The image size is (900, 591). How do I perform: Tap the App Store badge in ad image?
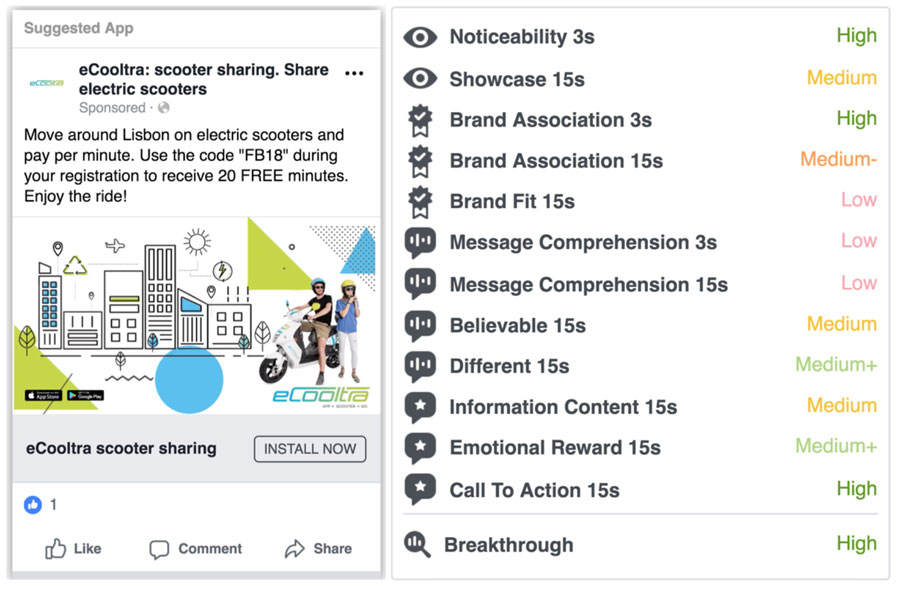[43, 395]
